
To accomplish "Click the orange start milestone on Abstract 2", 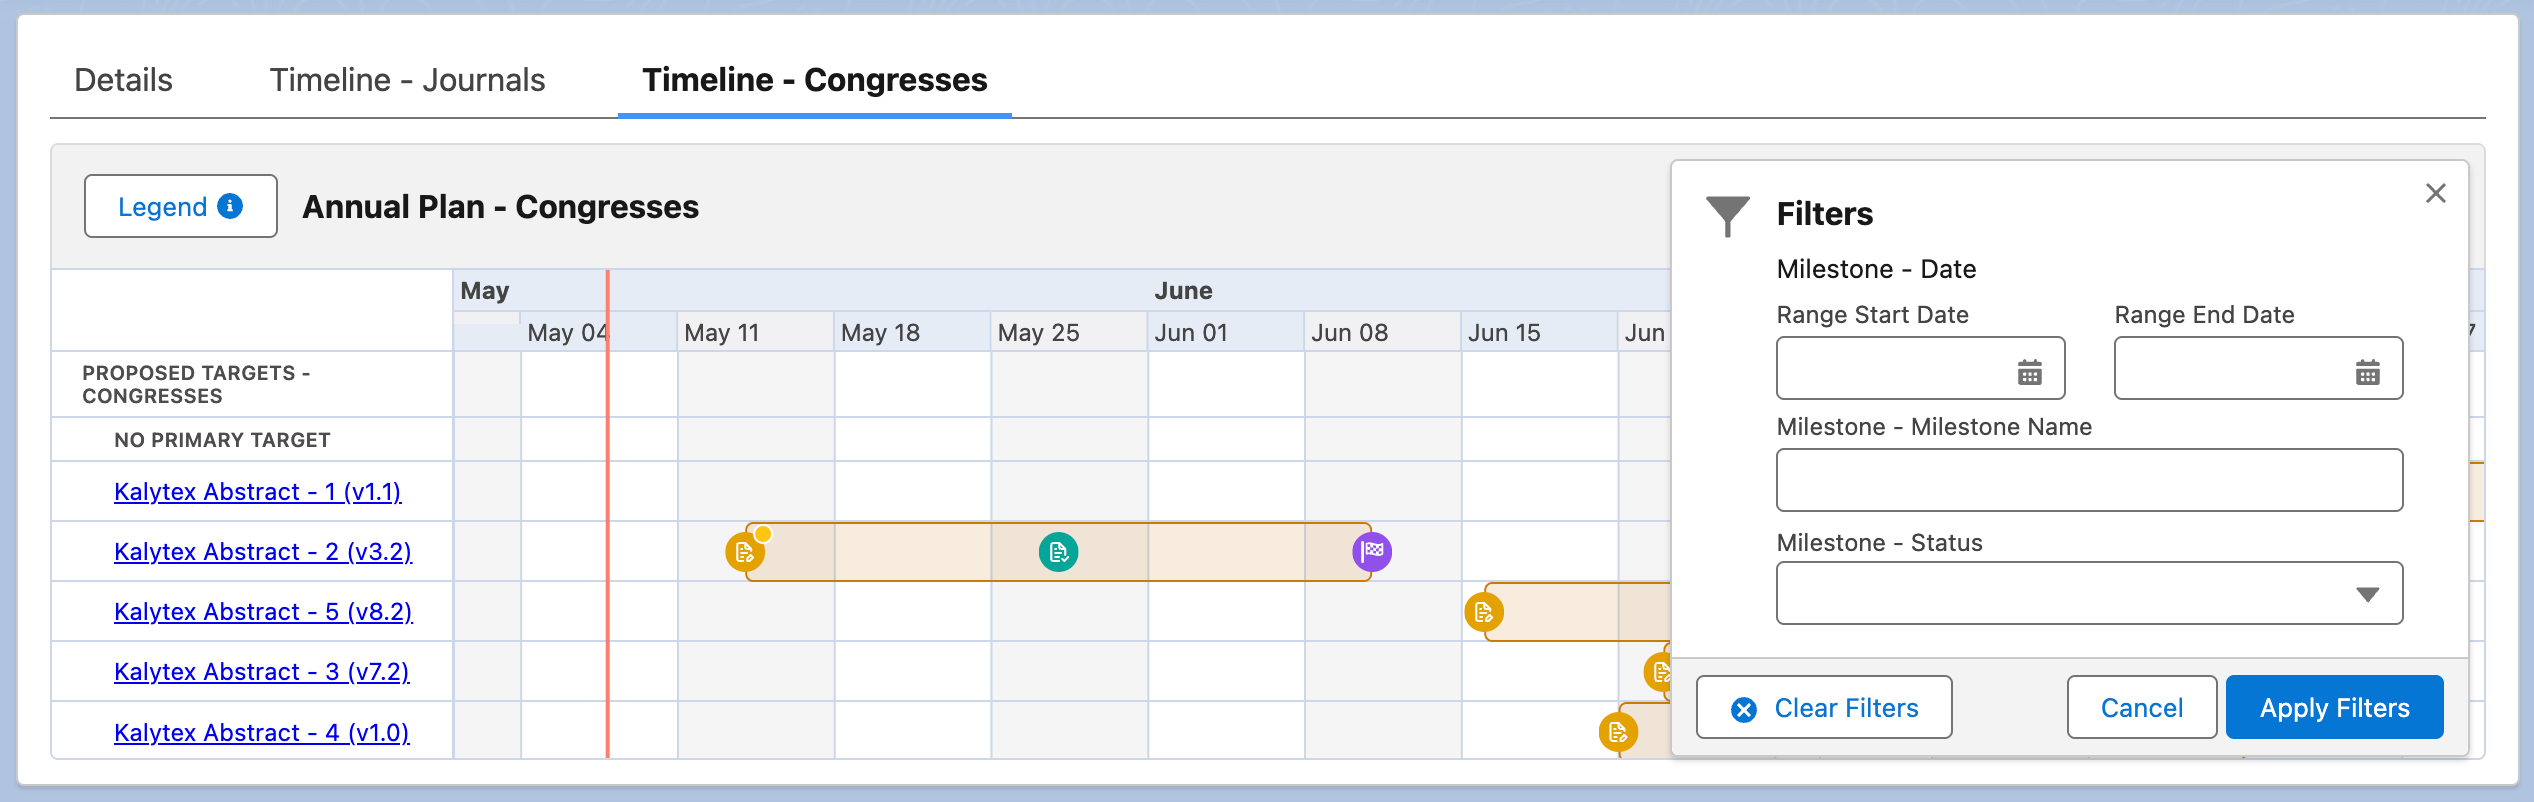I will point(744,552).
